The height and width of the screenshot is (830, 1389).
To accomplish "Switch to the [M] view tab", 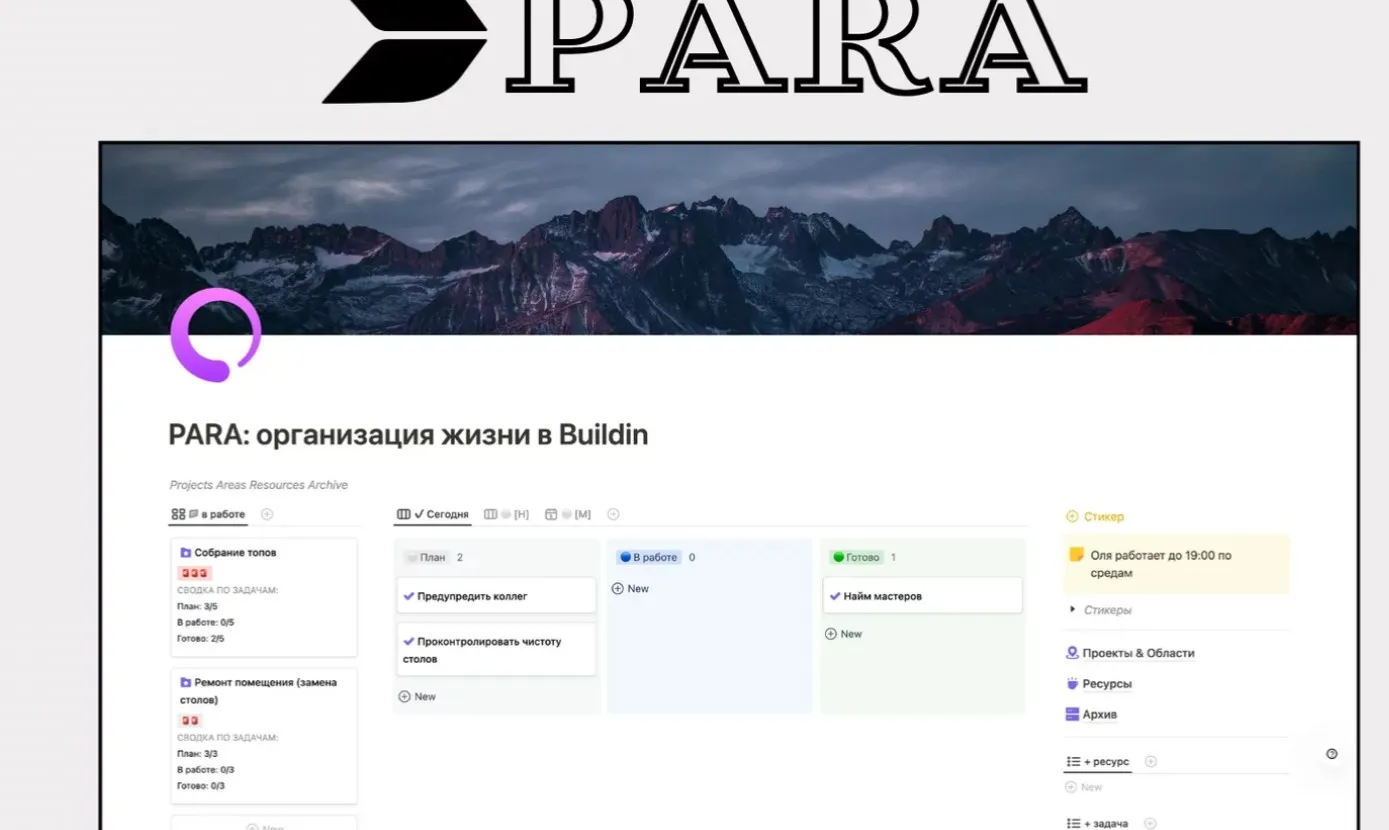I will click(x=568, y=514).
